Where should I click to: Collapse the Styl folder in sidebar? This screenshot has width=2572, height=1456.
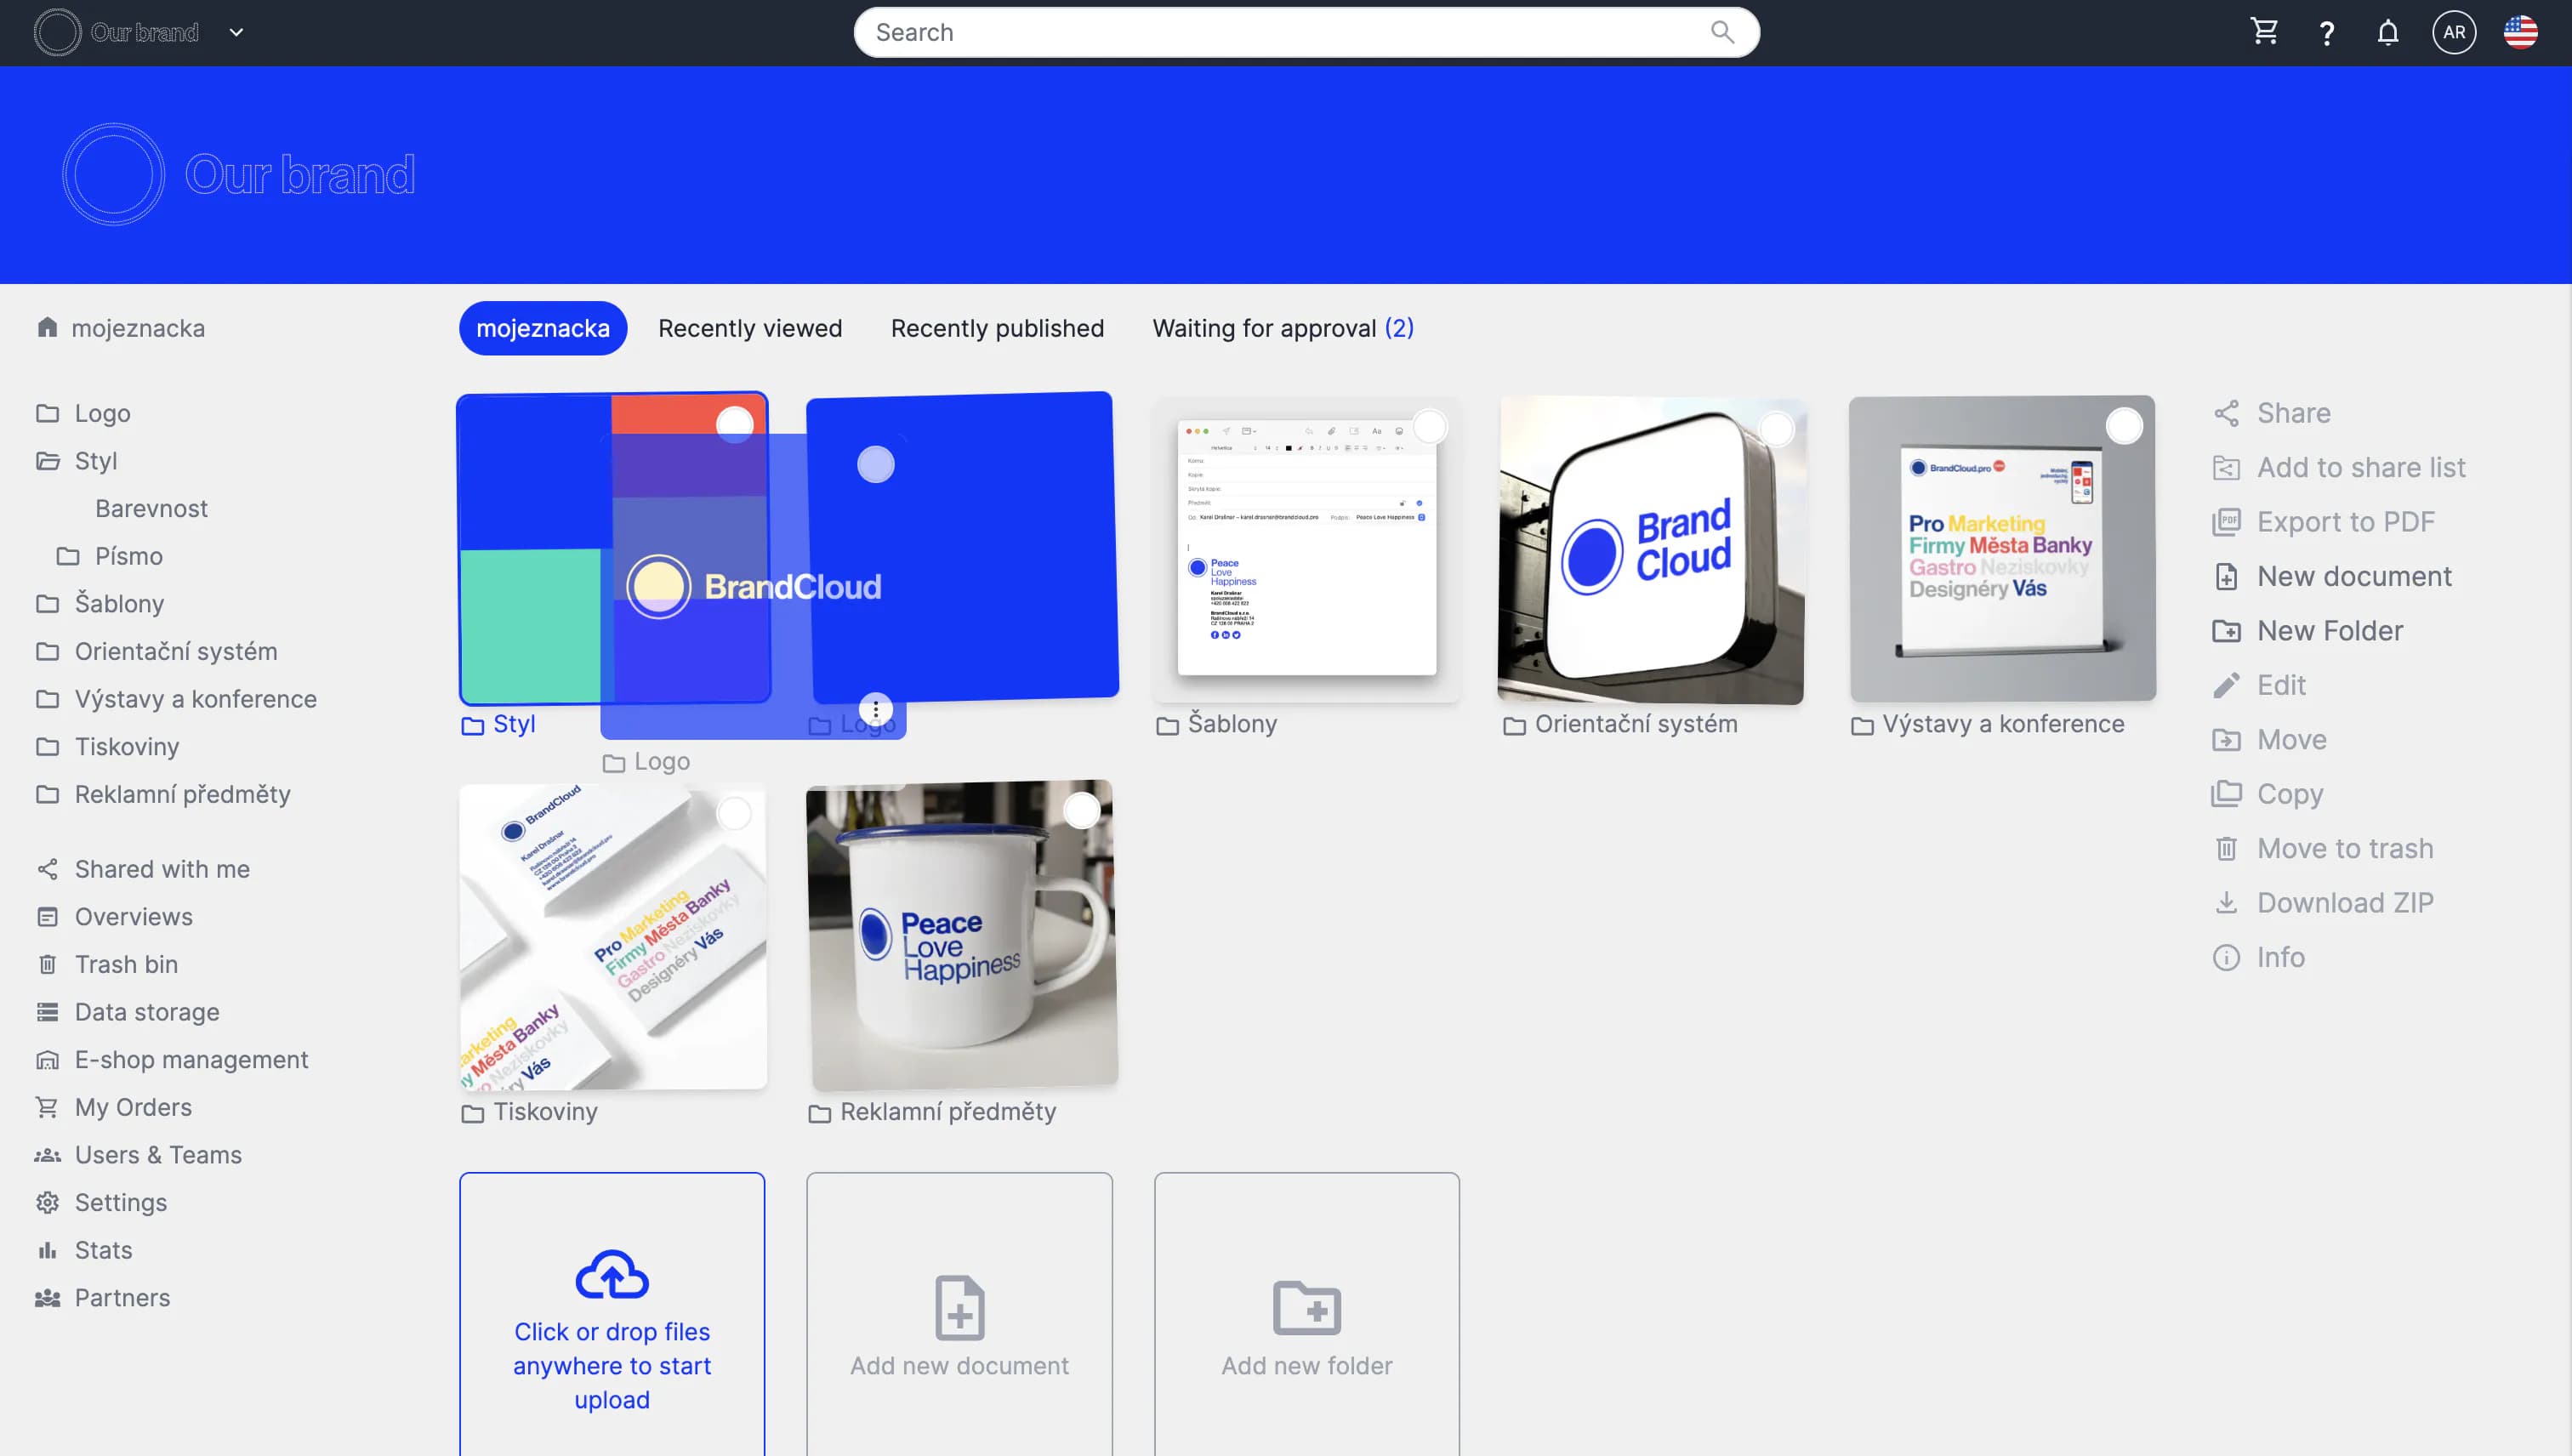[48, 461]
